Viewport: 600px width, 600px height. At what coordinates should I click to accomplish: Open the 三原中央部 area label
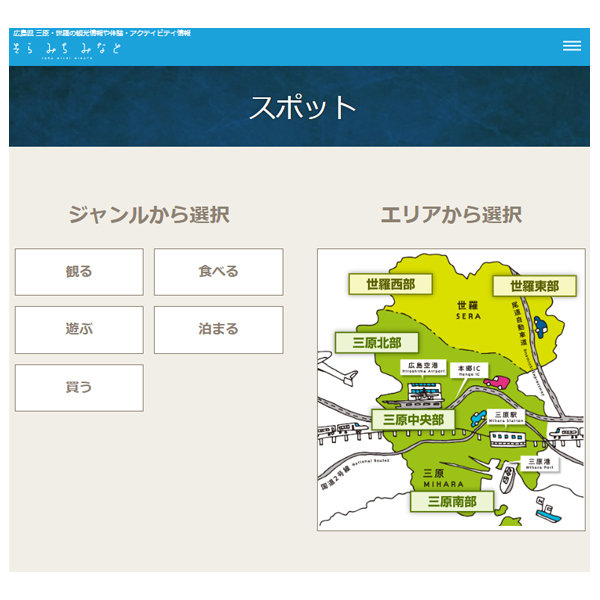click(x=413, y=419)
